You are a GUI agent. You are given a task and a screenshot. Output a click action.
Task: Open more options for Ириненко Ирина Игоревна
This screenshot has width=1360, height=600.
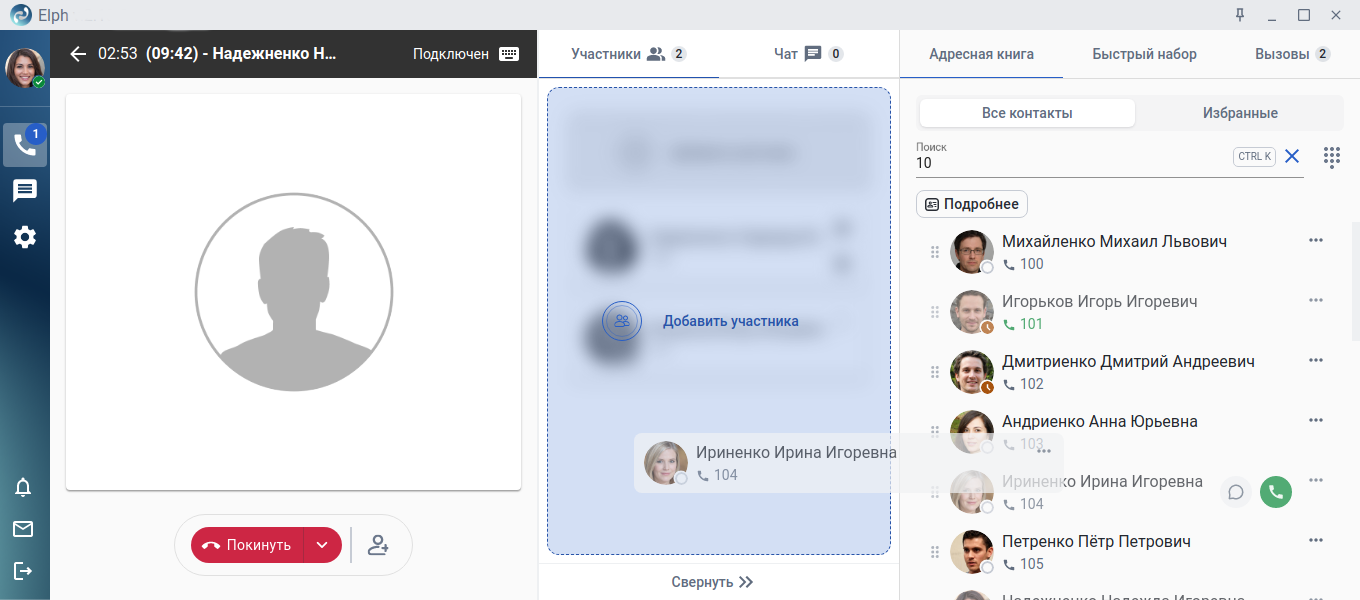coord(1316,480)
